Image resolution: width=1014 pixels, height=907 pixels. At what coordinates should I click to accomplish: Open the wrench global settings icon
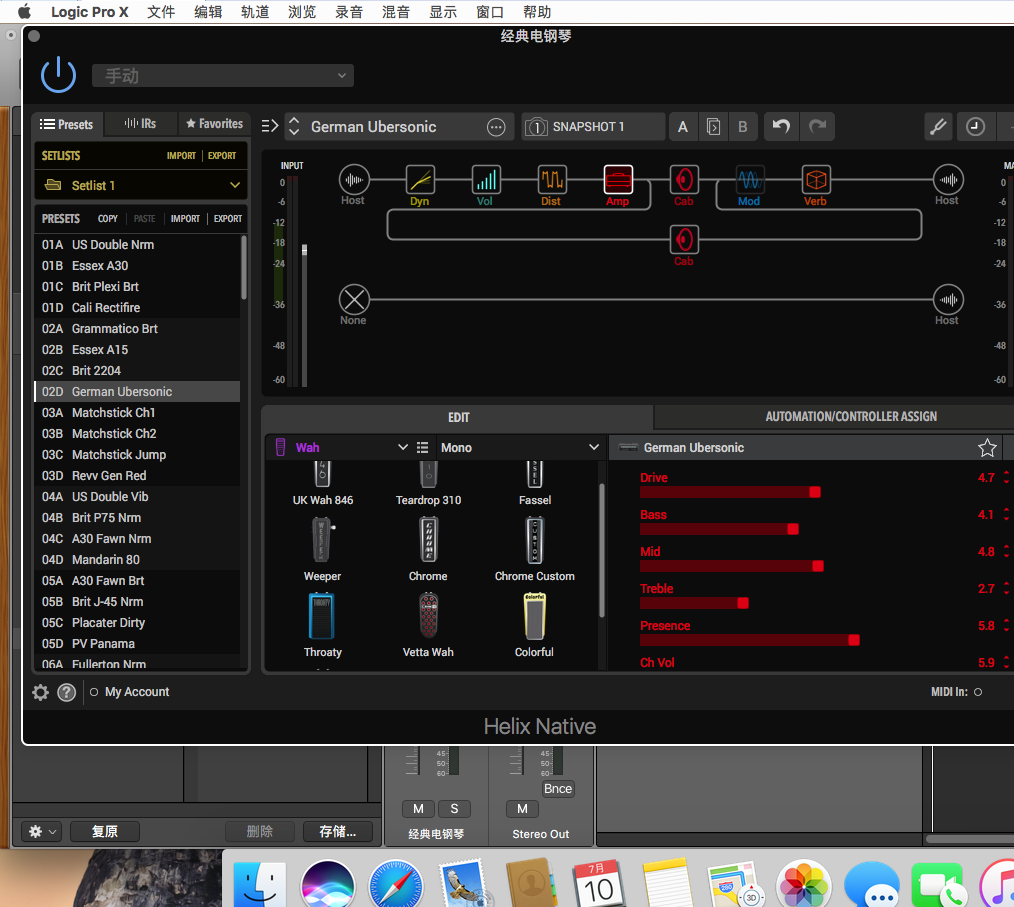click(x=938, y=126)
